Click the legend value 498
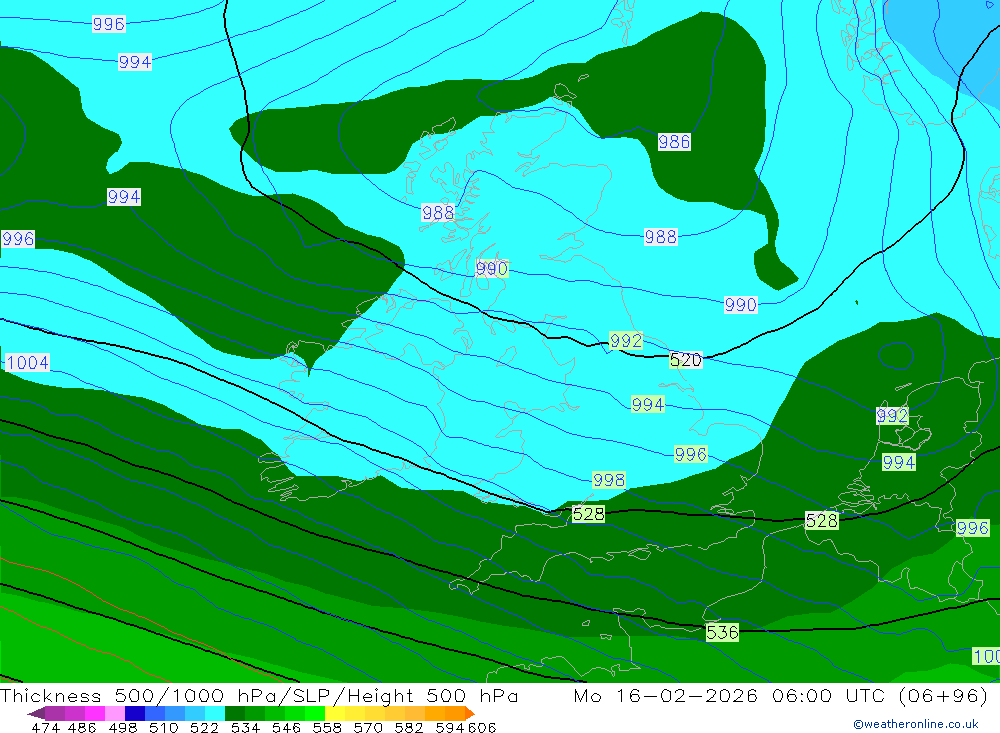 (123, 727)
